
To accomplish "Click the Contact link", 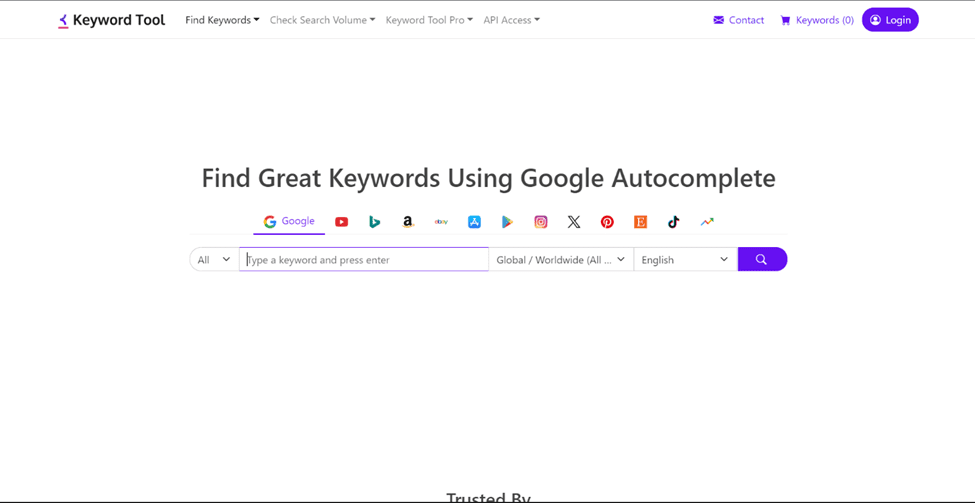I will point(739,20).
